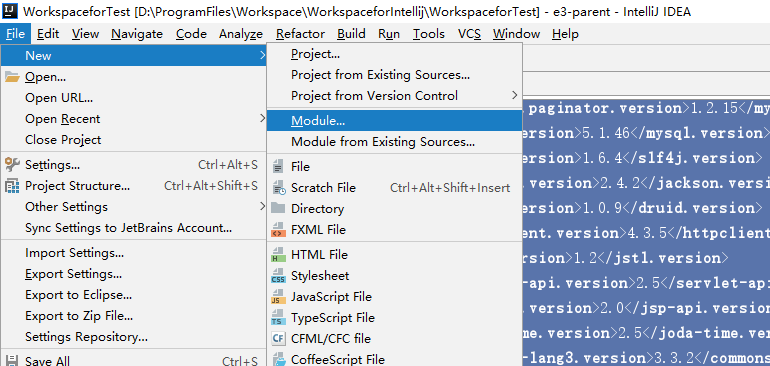Screen dimensions: 770x366
Task: Click the Open folder icon
Action: pyautogui.click(x=12, y=77)
